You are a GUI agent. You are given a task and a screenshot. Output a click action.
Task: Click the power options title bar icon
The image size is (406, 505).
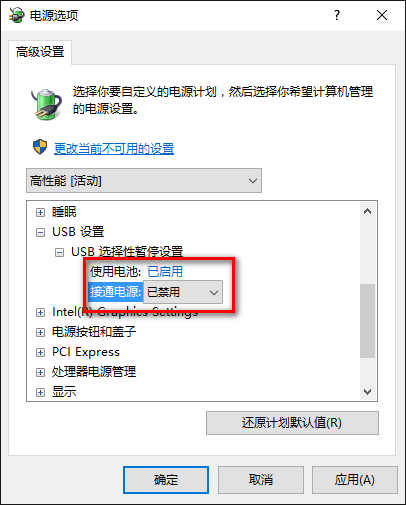16,15
